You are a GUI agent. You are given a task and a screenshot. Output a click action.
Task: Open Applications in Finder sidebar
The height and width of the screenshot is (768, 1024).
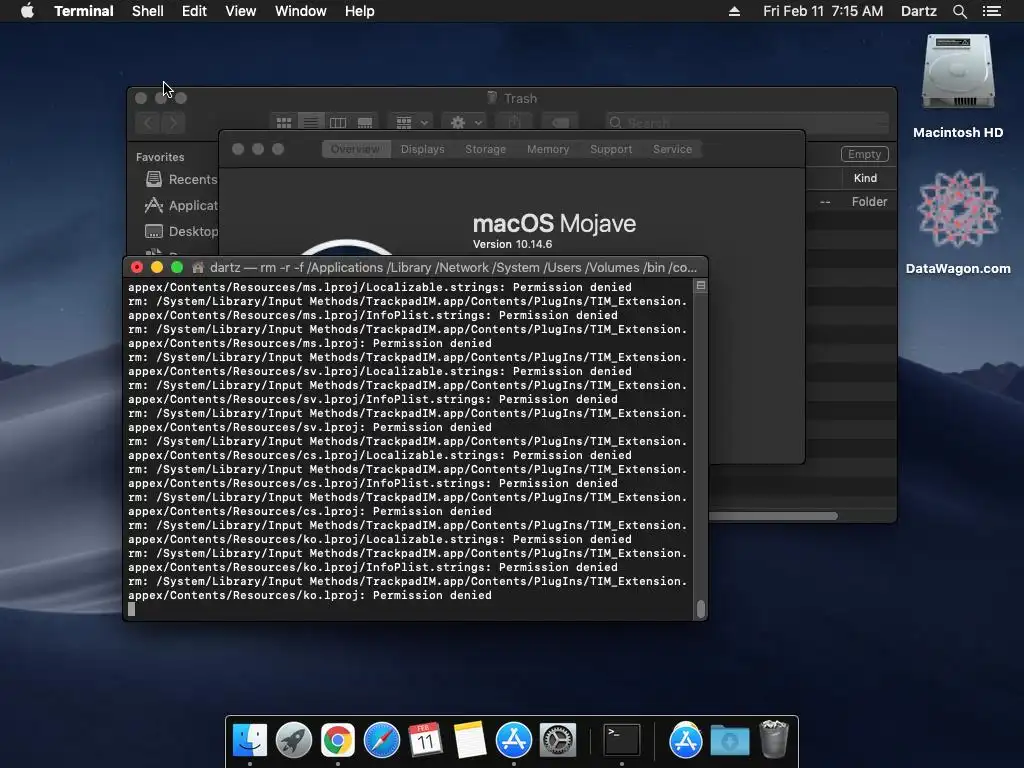coord(182,205)
